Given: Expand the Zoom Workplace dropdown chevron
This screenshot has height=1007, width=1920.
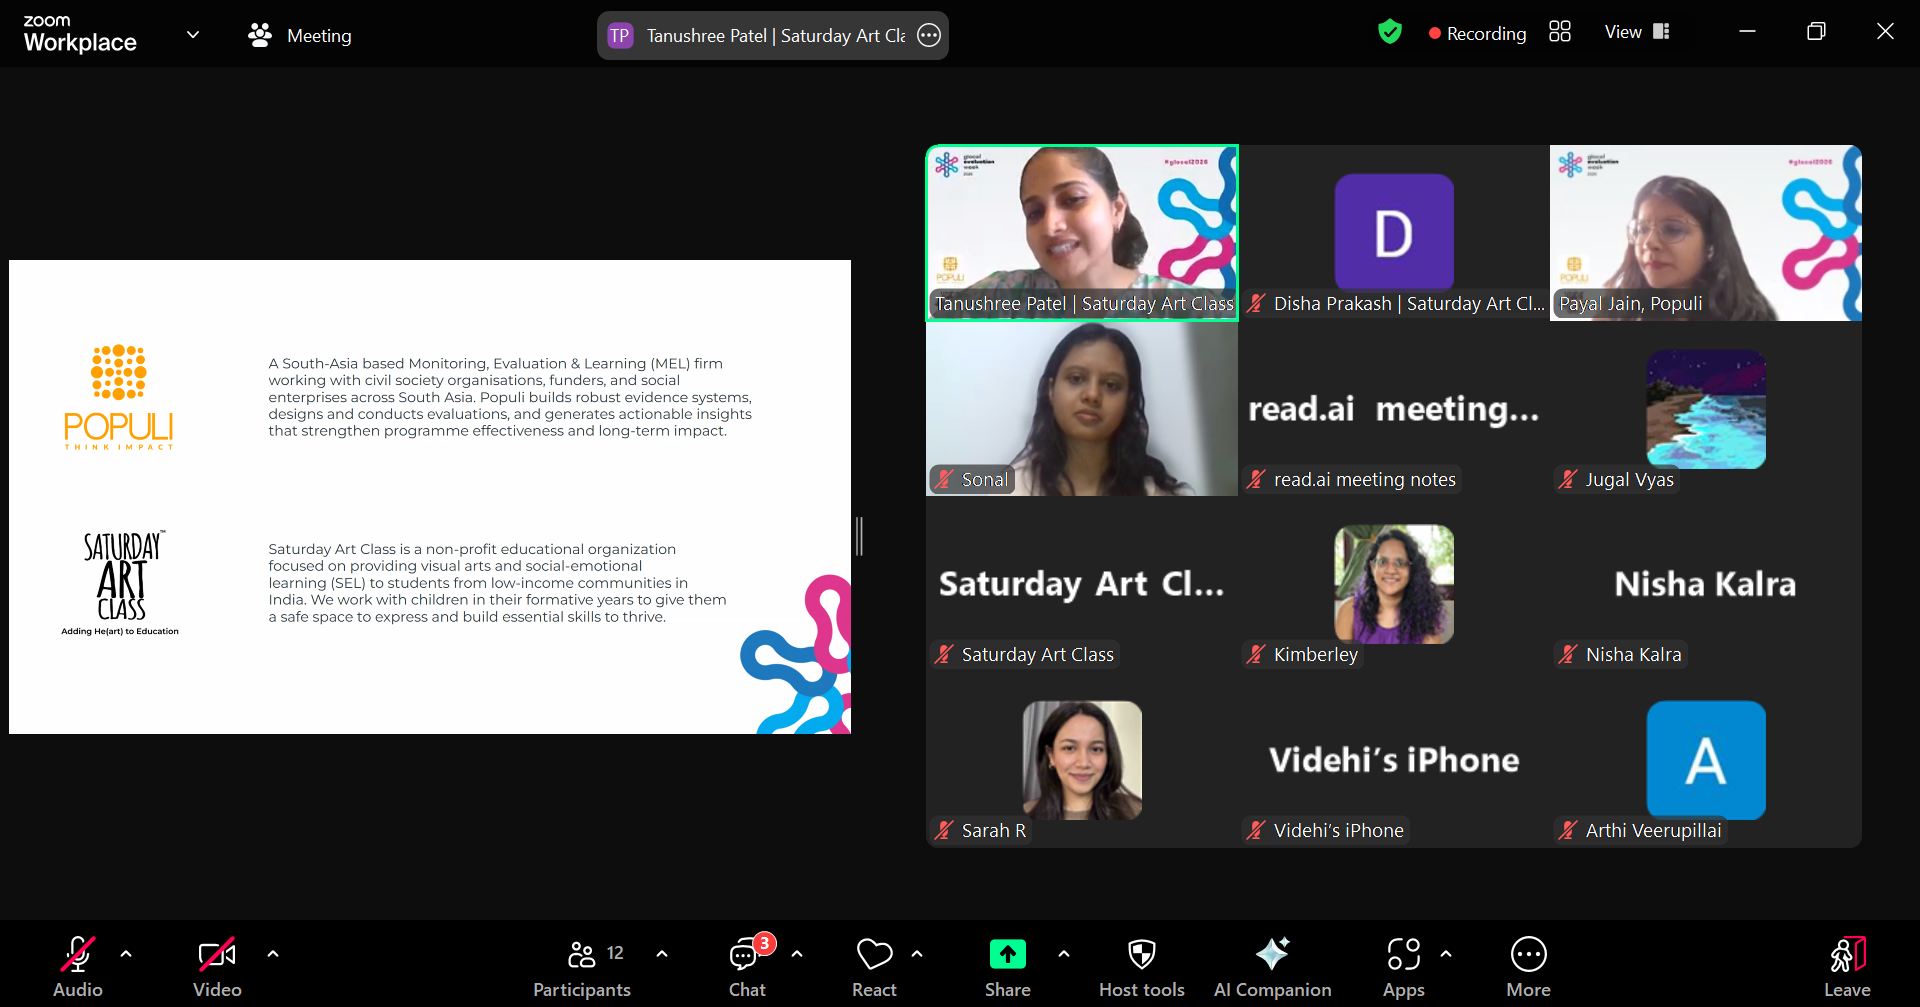Looking at the screenshot, I should point(193,35).
